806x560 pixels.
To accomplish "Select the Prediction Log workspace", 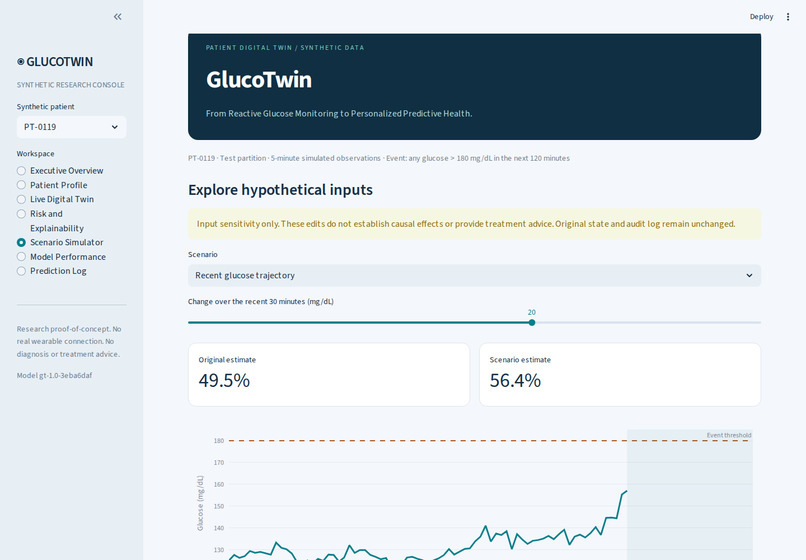I will point(52,271).
